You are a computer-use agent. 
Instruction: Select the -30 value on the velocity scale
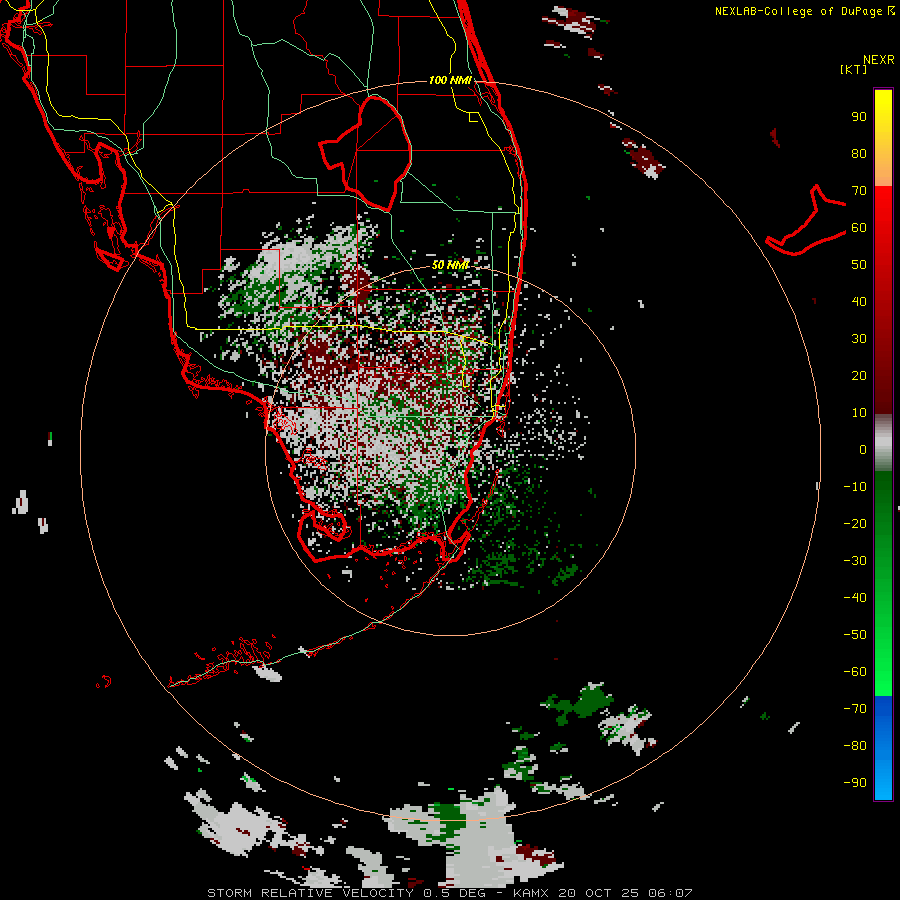[x=855, y=561]
